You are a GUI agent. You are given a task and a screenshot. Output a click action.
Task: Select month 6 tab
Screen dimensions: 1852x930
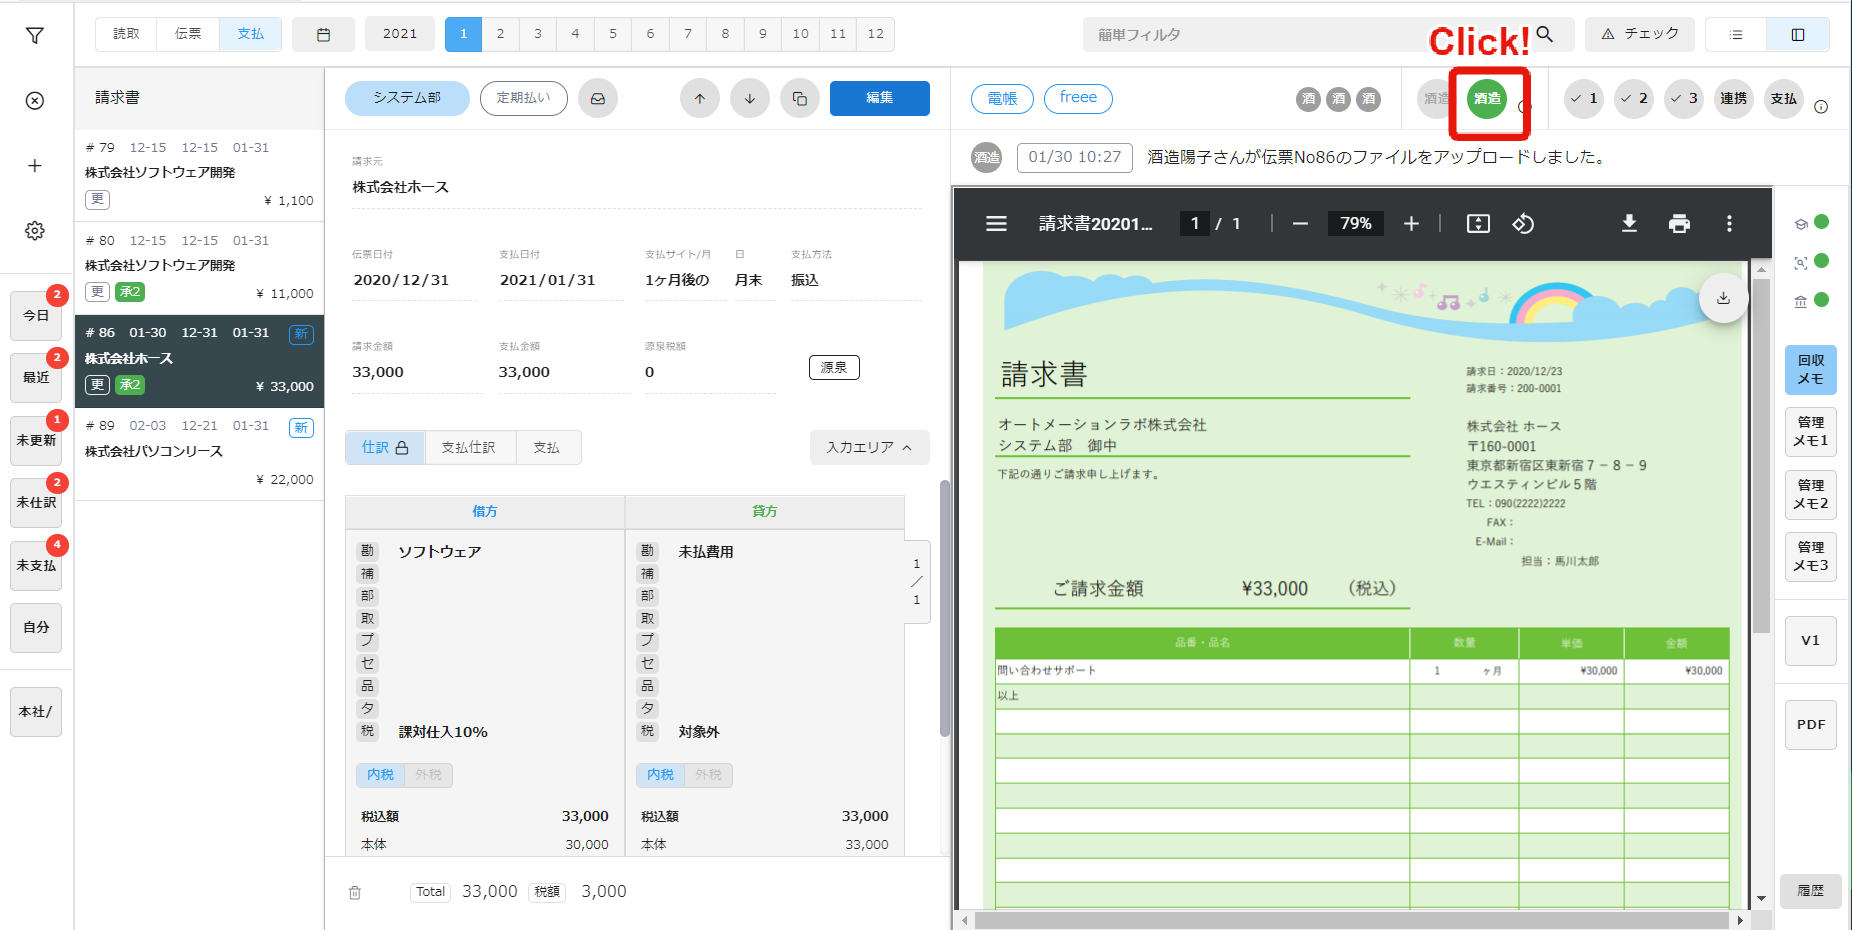tap(651, 34)
